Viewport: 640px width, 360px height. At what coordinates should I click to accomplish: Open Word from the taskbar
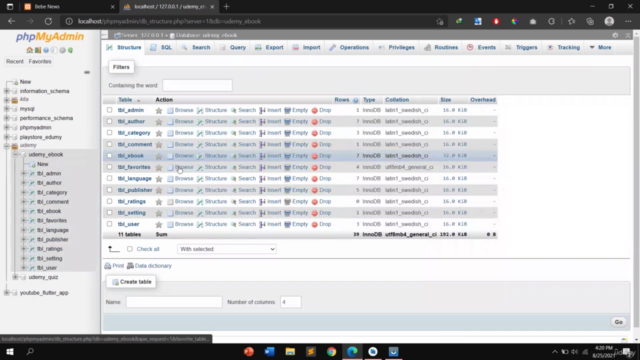269,351
